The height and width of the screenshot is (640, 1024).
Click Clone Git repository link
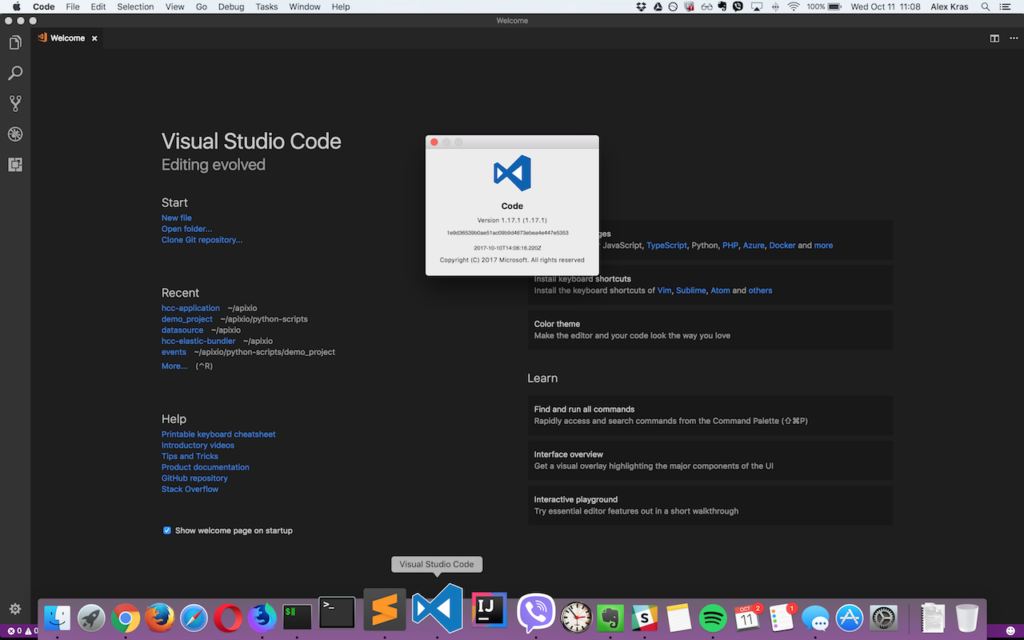pos(201,240)
